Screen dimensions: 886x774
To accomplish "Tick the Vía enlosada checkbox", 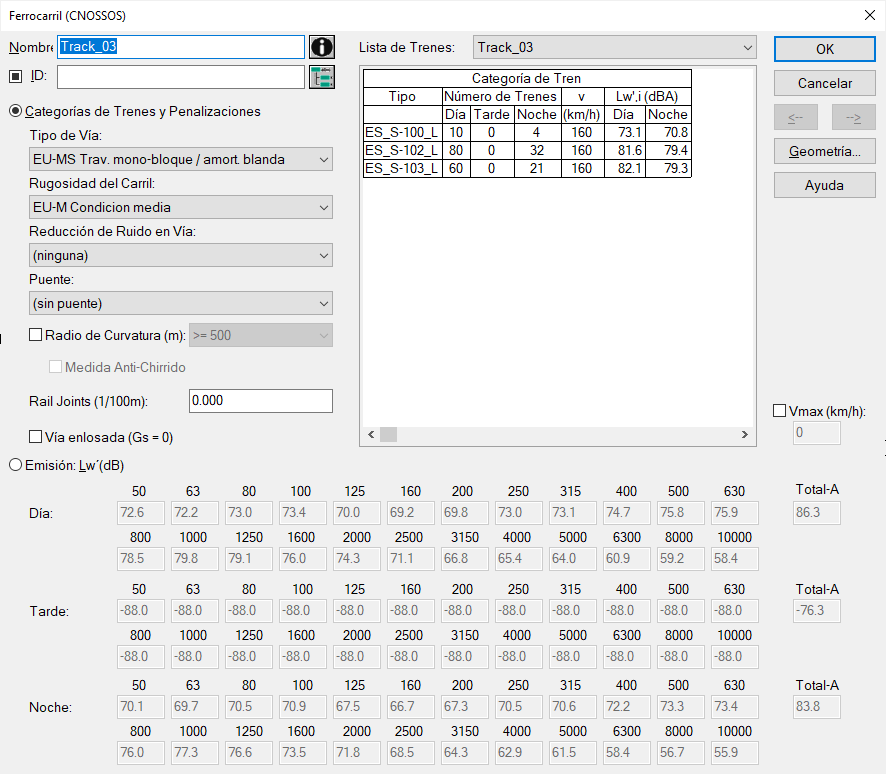I will (36, 437).
